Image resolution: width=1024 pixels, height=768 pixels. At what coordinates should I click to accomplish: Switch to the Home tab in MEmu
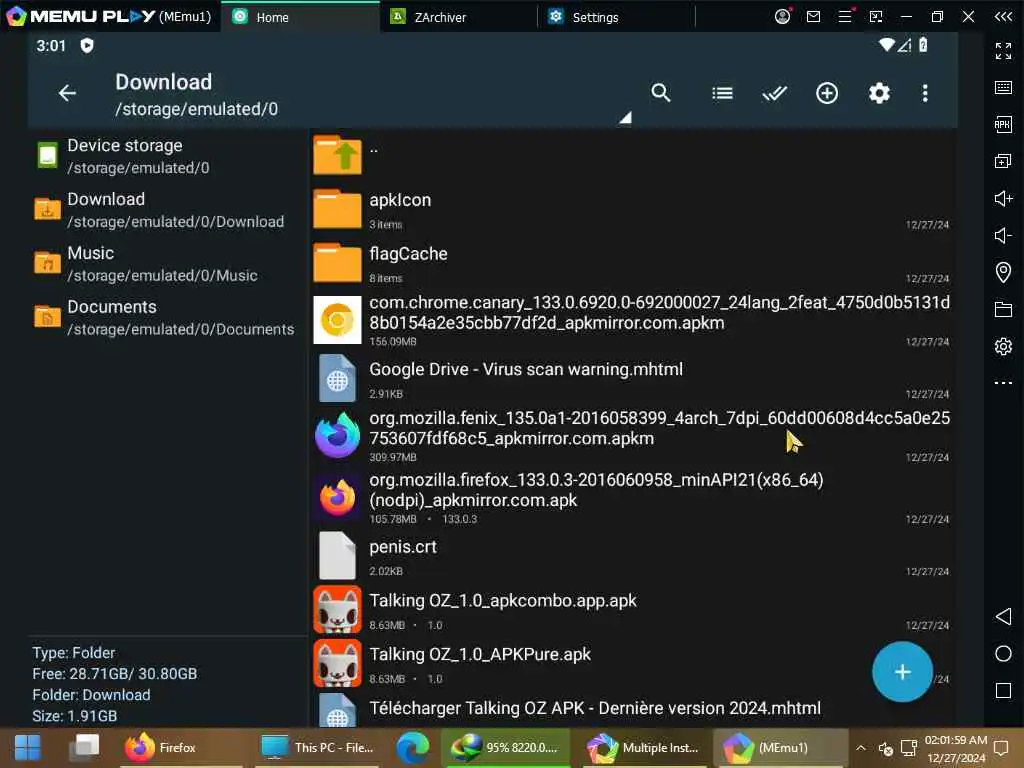pyautogui.click(x=300, y=17)
